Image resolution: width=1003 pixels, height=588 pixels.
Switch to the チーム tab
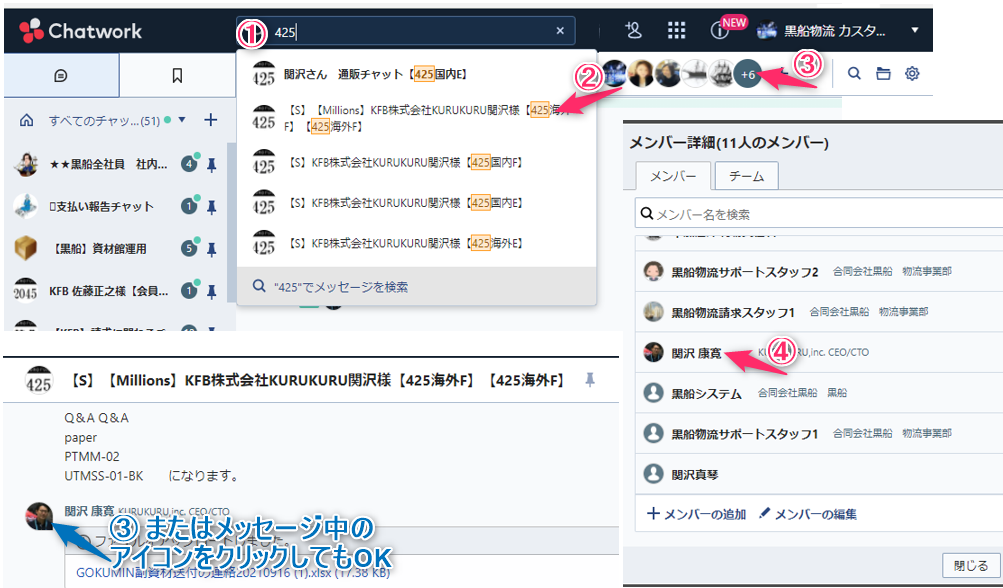[x=746, y=176]
